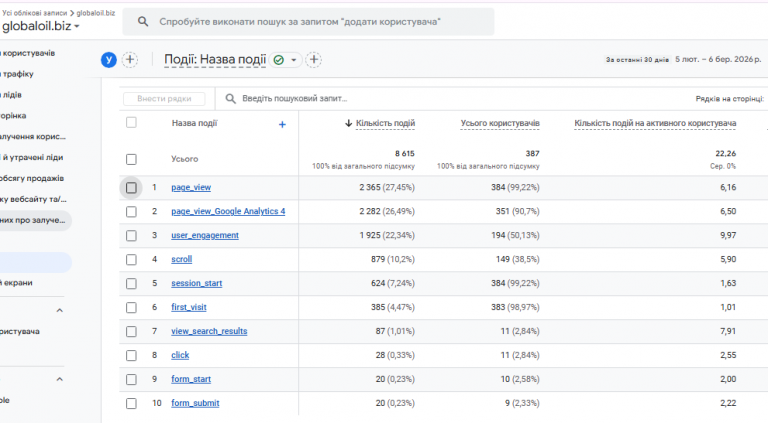Image resolution: width=768 pixels, height=423 pixels.
Task: Open the form_submit event link
Action: 195,403
